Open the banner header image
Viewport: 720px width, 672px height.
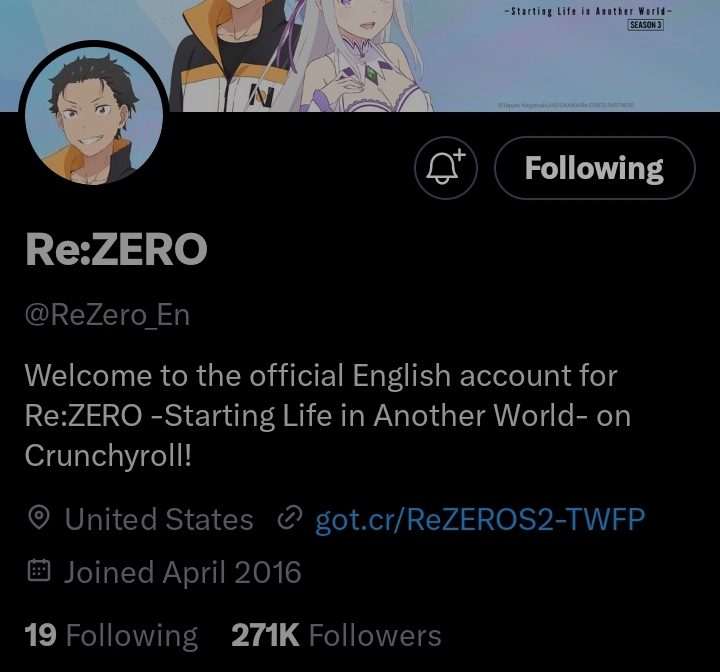pos(360,56)
